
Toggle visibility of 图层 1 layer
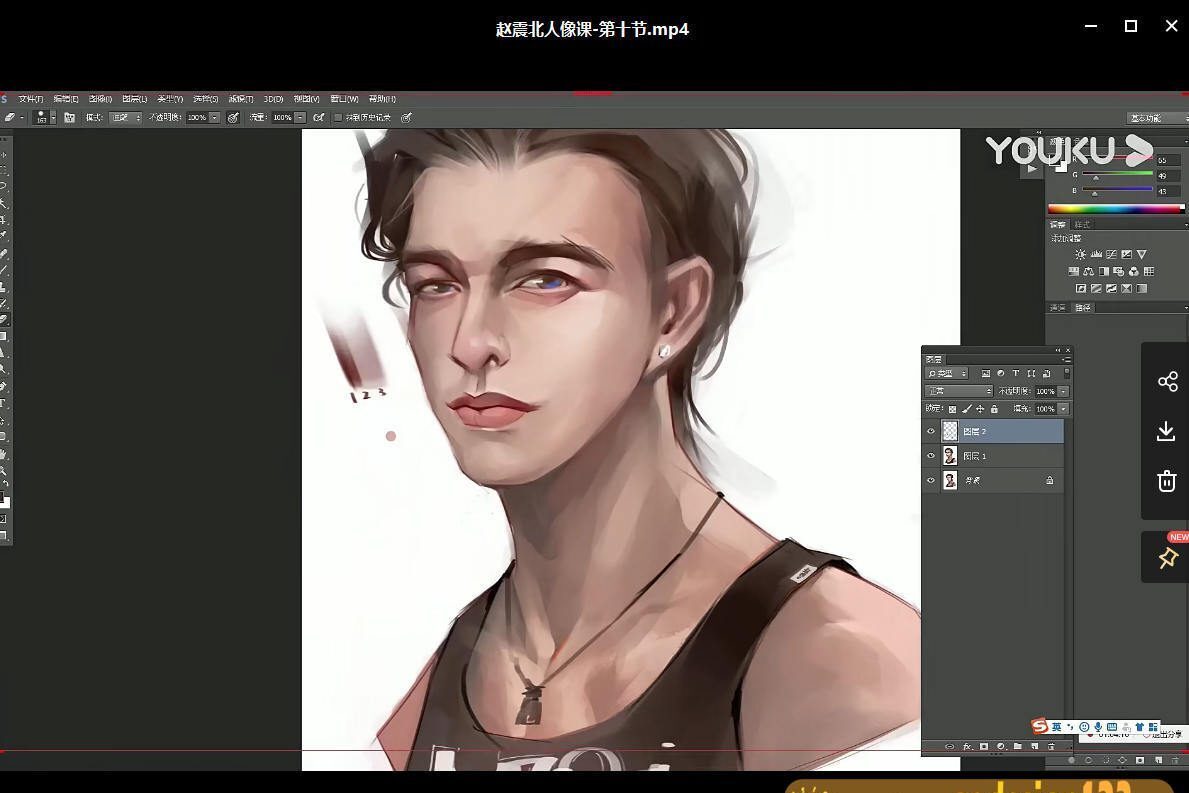931,456
